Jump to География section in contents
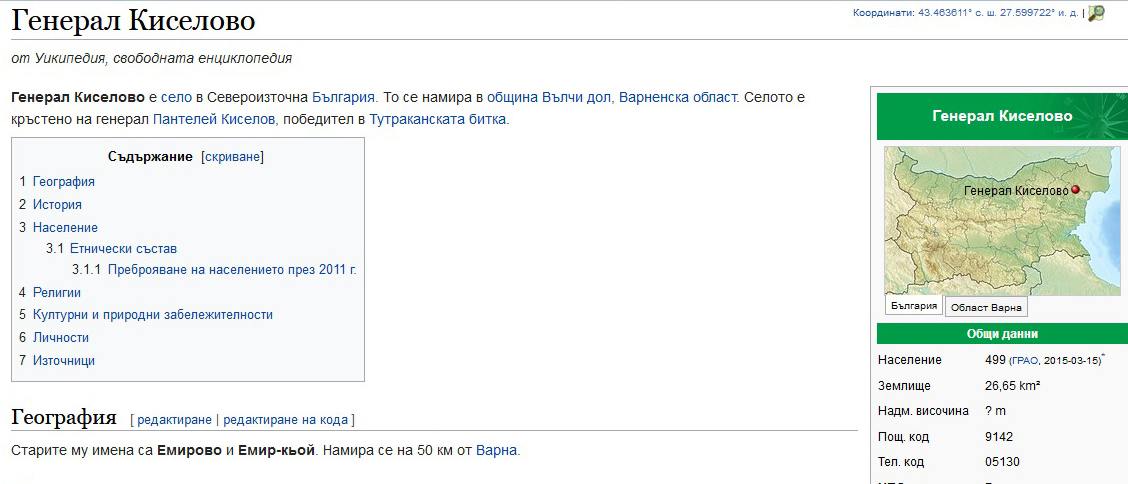1128x484 pixels. click(63, 182)
